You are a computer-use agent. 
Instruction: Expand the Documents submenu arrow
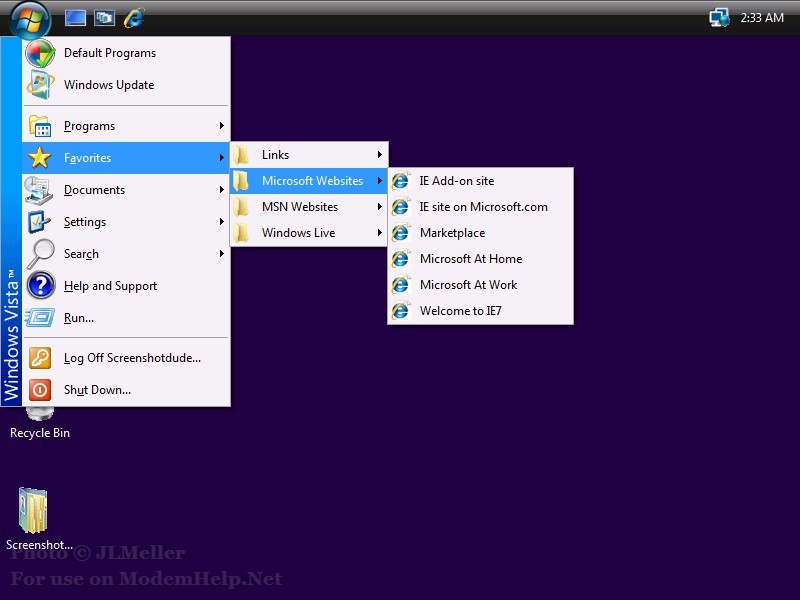tap(221, 190)
